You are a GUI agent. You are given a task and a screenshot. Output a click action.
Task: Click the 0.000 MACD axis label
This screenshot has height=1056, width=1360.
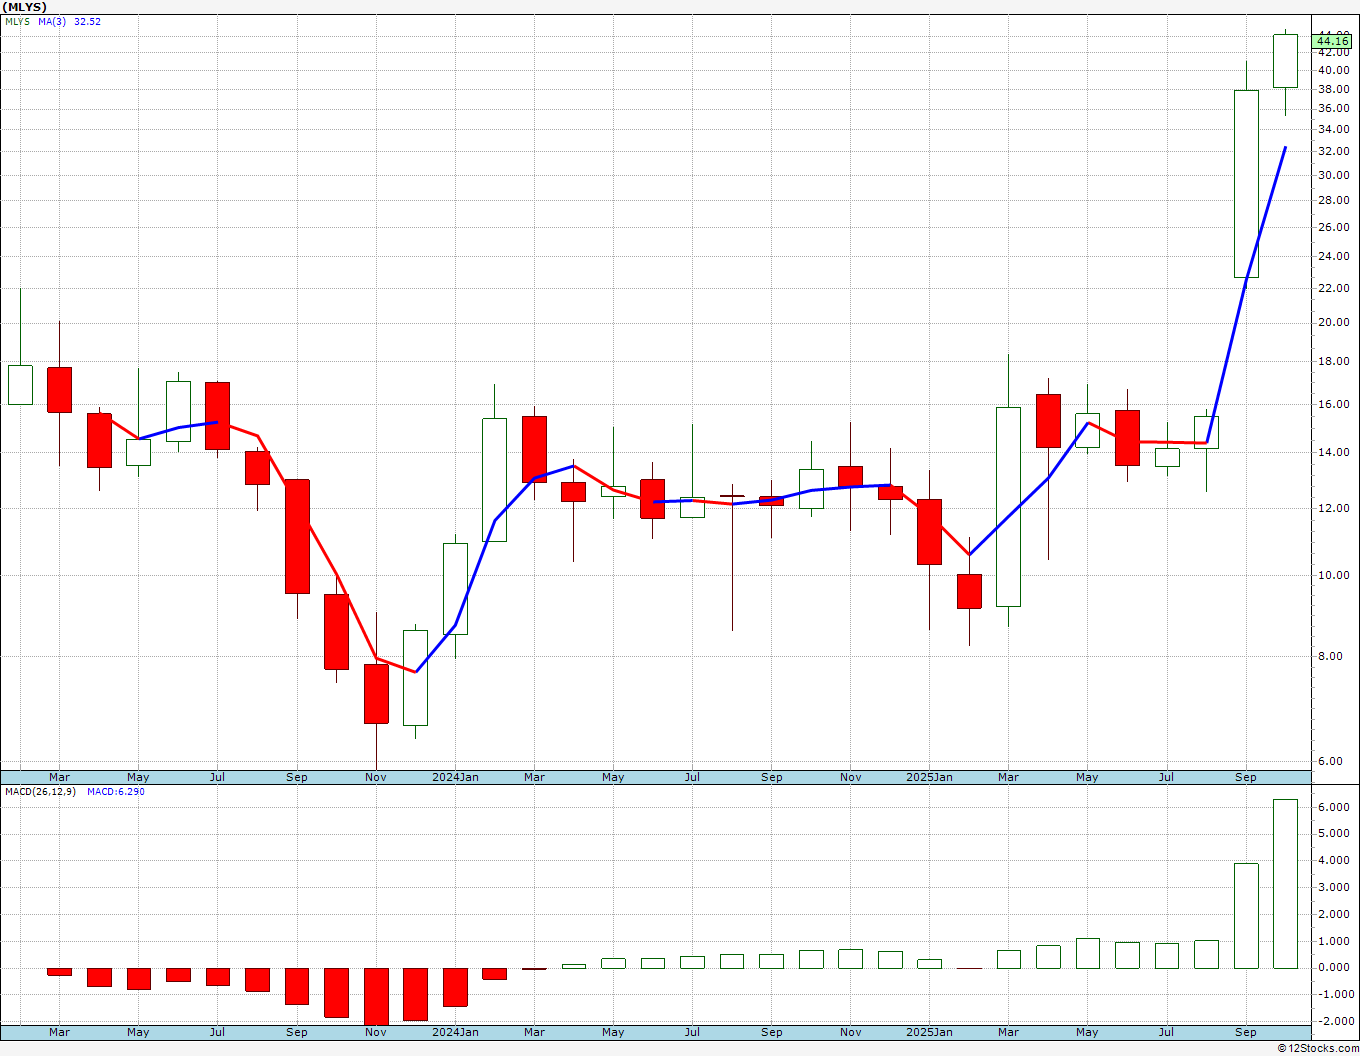pyautogui.click(x=1335, y=968)
